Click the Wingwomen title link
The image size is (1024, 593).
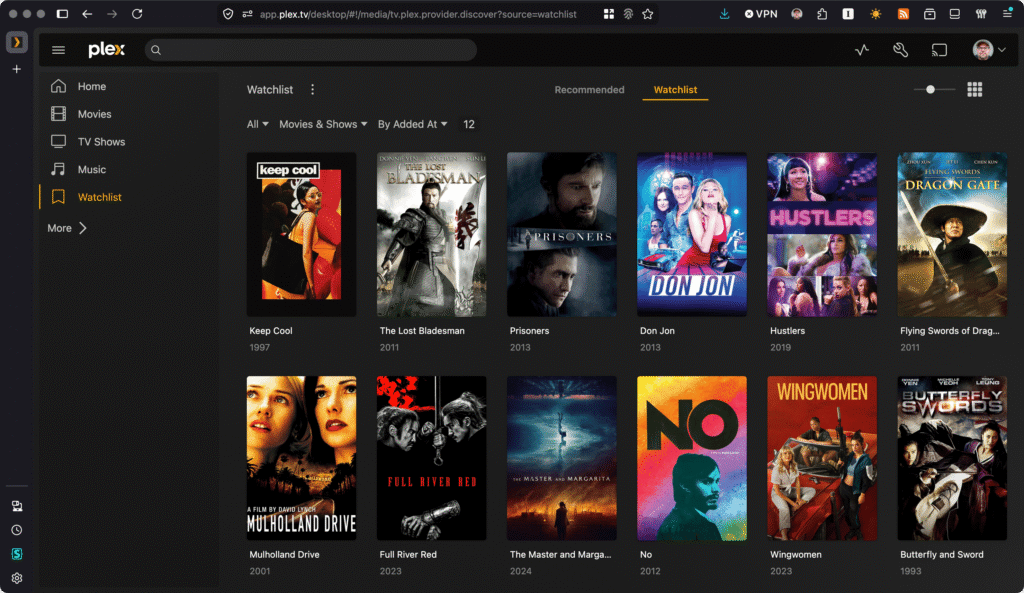point(795,554)
